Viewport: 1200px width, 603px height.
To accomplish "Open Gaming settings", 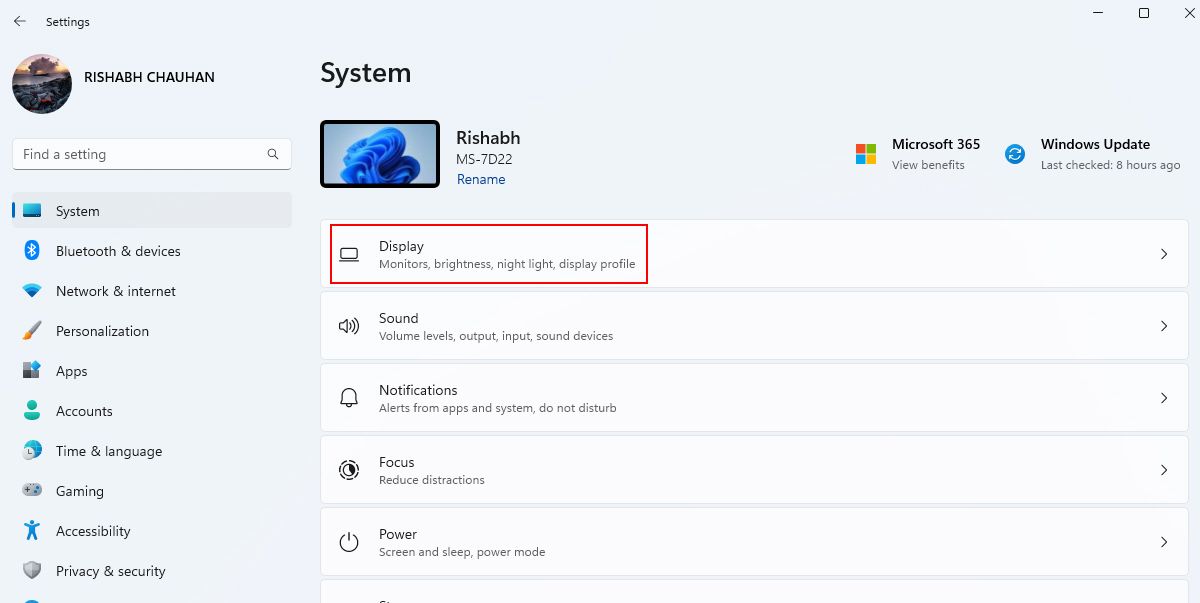I will 80,491.
